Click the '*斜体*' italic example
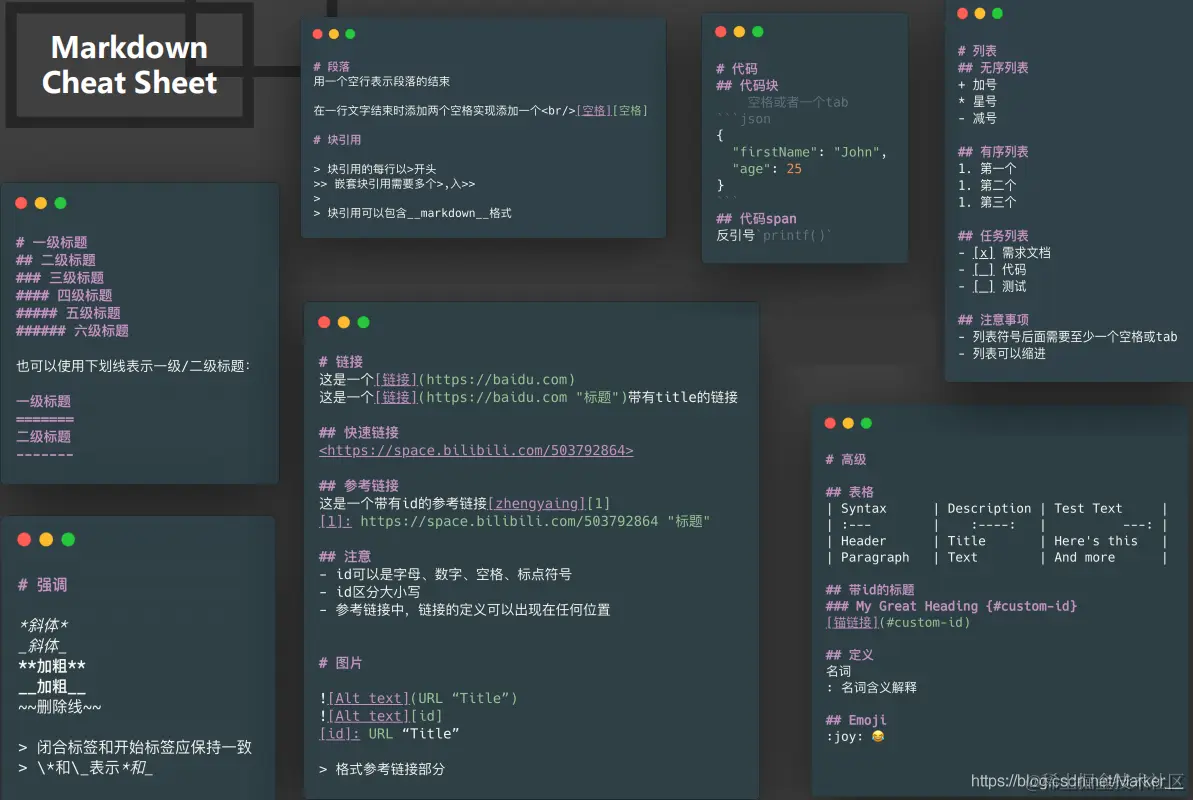1193x800 pixels. point(43,626)
